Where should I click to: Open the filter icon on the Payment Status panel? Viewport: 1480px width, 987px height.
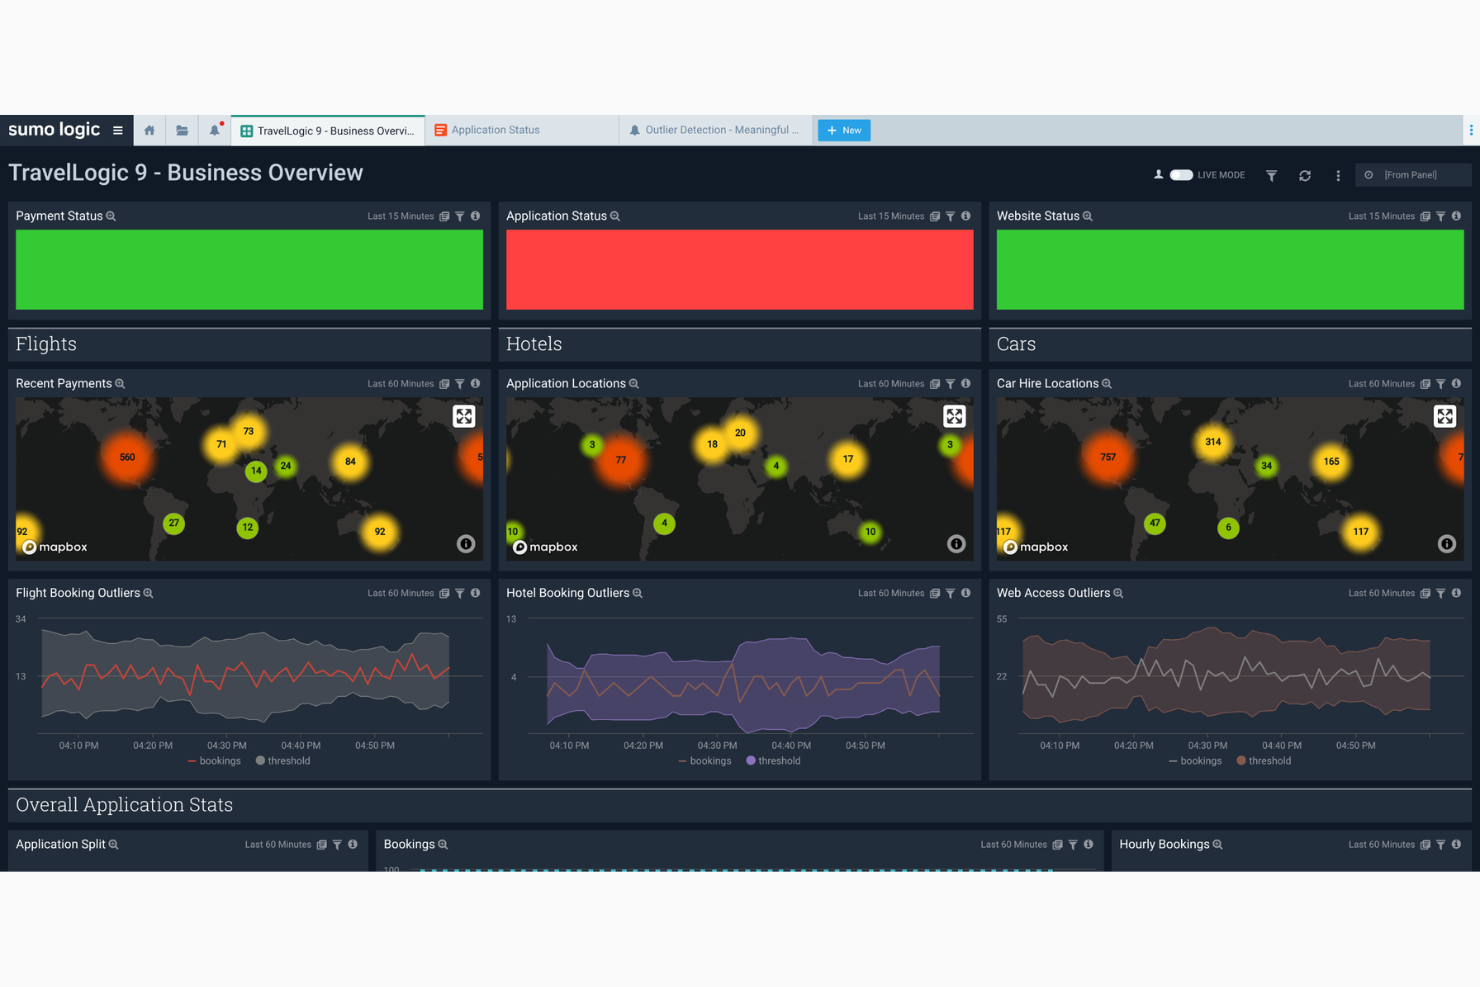tap(460, 216)
